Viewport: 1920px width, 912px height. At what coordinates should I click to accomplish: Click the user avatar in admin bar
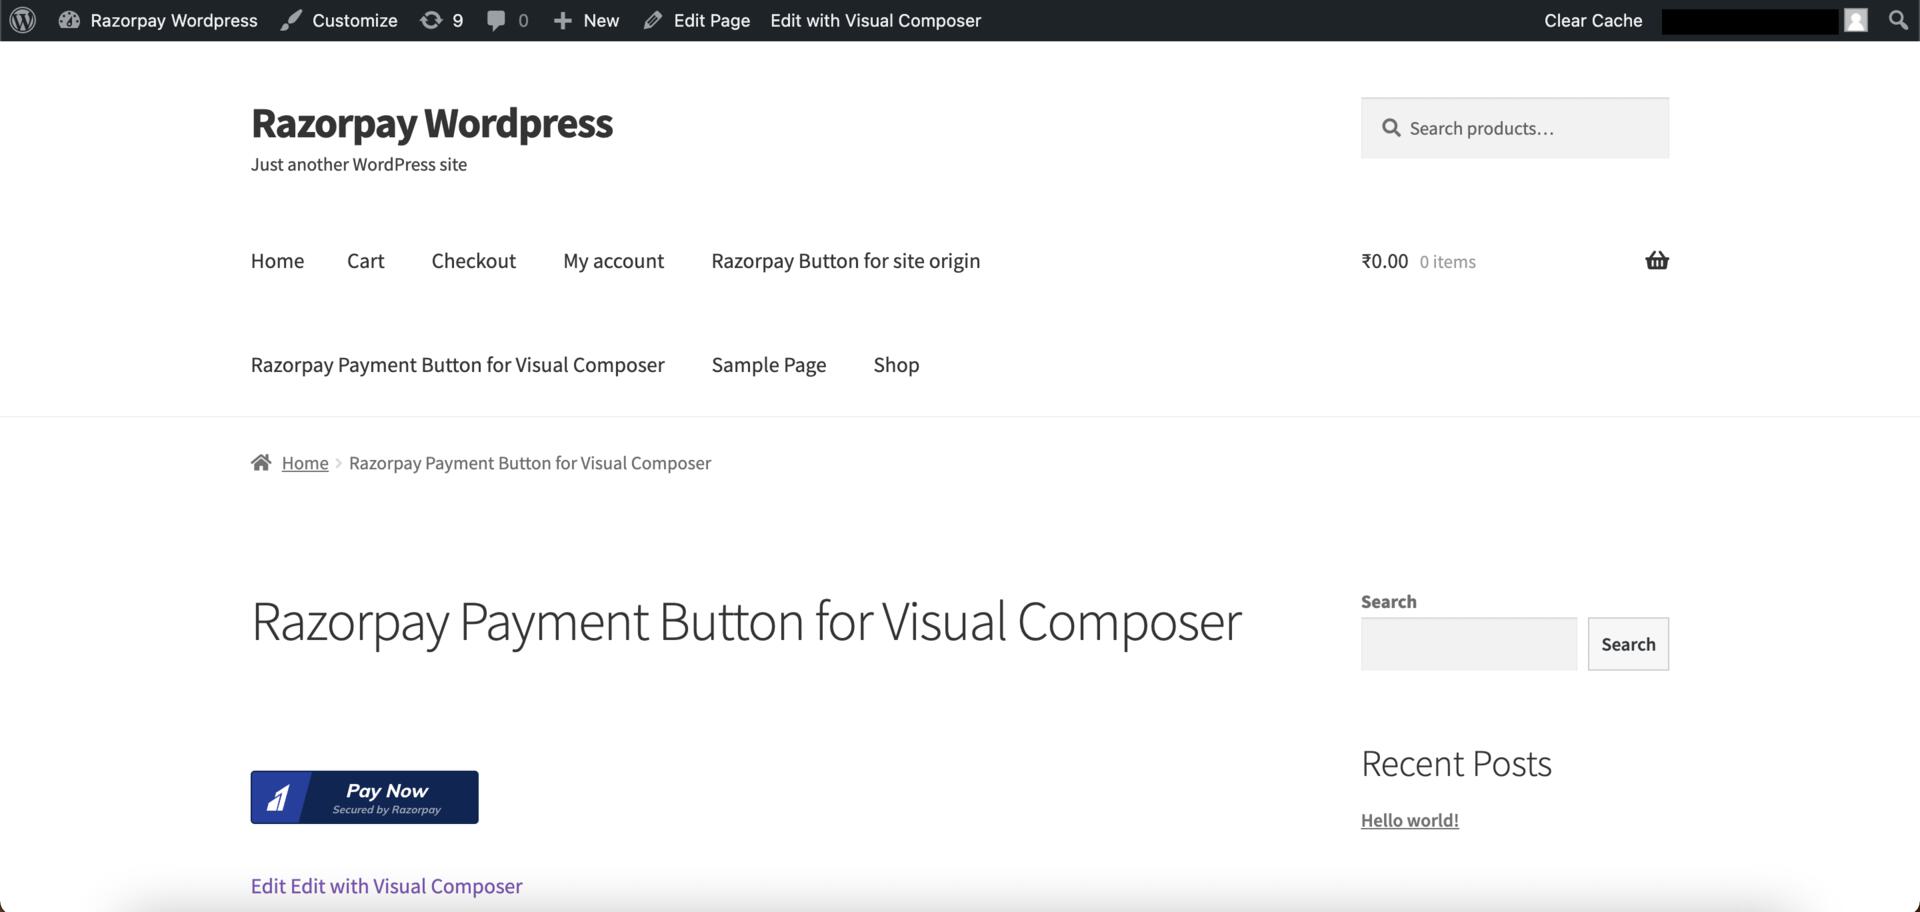[x=1856, y=20]
